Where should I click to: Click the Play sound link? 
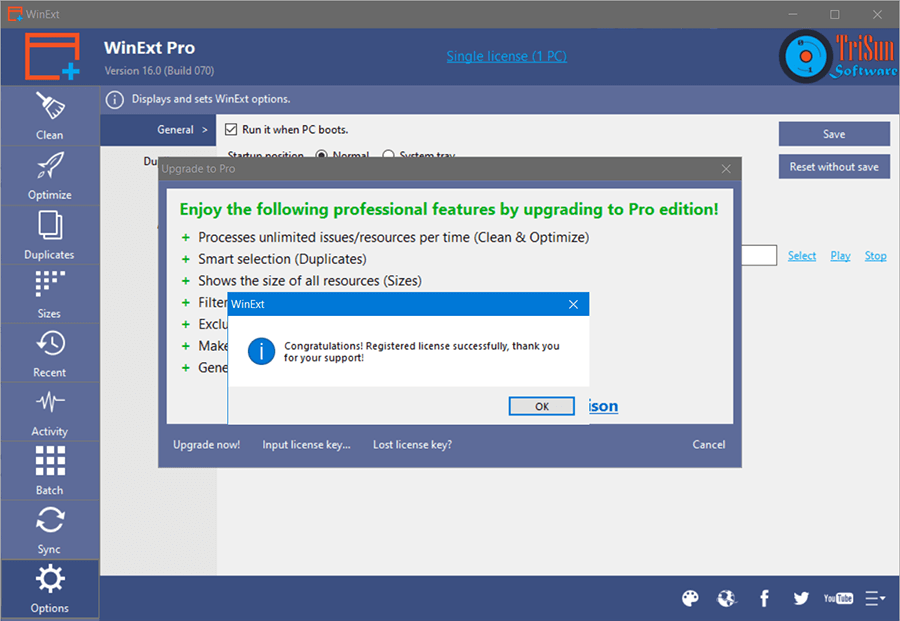pos(840,256)
